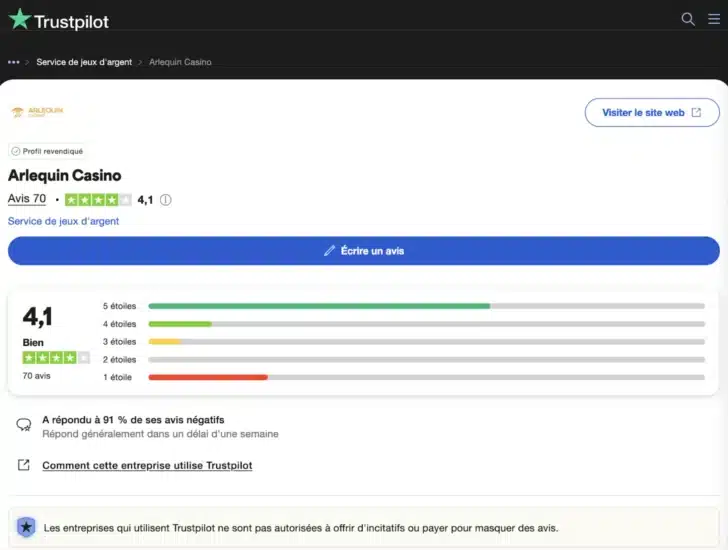The height and width of the screenshot is (550, 728).
Task: Click the header star rating image
Action: 98,200
